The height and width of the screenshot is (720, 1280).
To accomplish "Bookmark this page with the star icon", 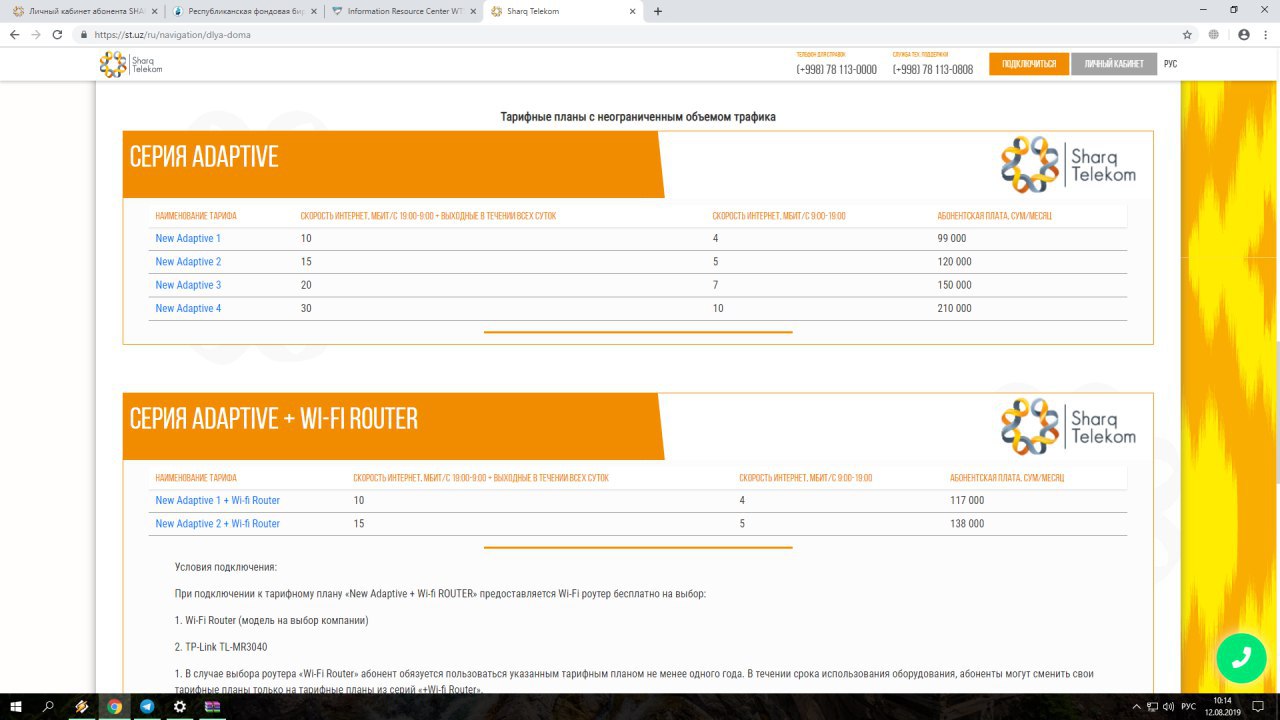I will click(x=1187, y=34).
